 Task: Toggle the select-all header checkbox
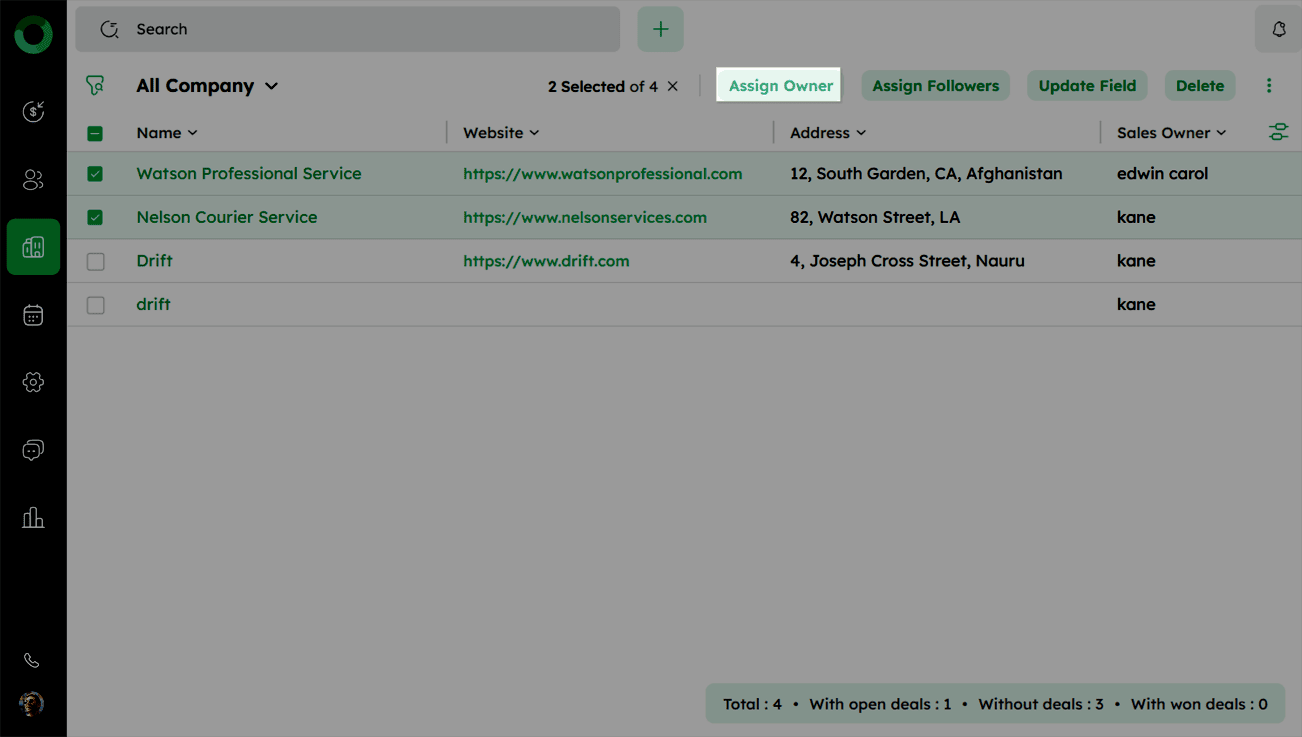click(95, 133)
